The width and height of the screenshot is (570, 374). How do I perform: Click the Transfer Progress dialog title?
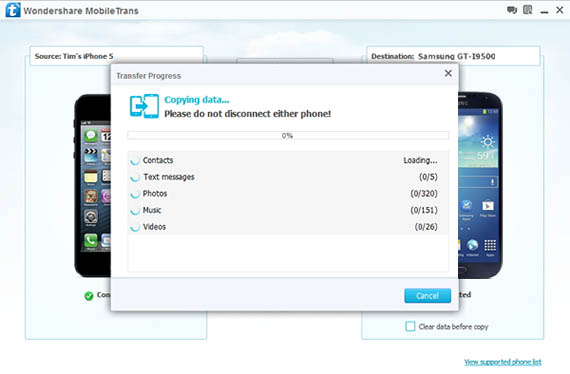148,76
